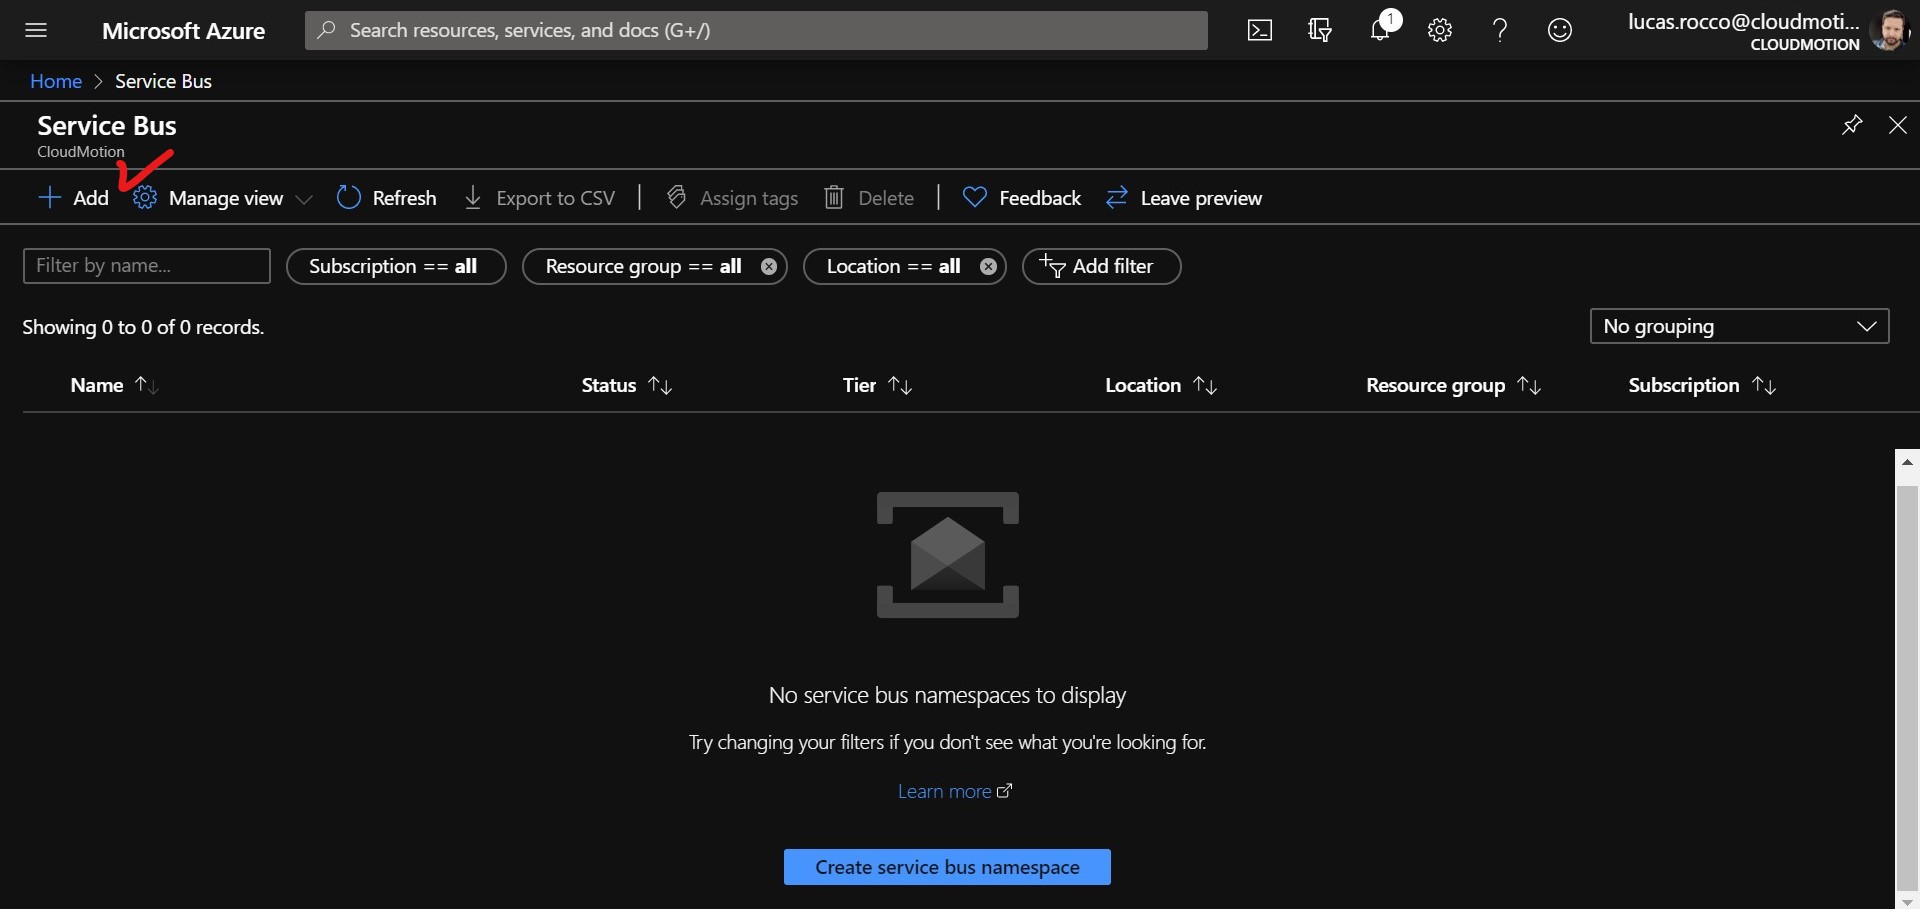This screenshot has width=1920, height=909.
Task: Click the Service Bus breadcrumb
Action: [163, 81]
